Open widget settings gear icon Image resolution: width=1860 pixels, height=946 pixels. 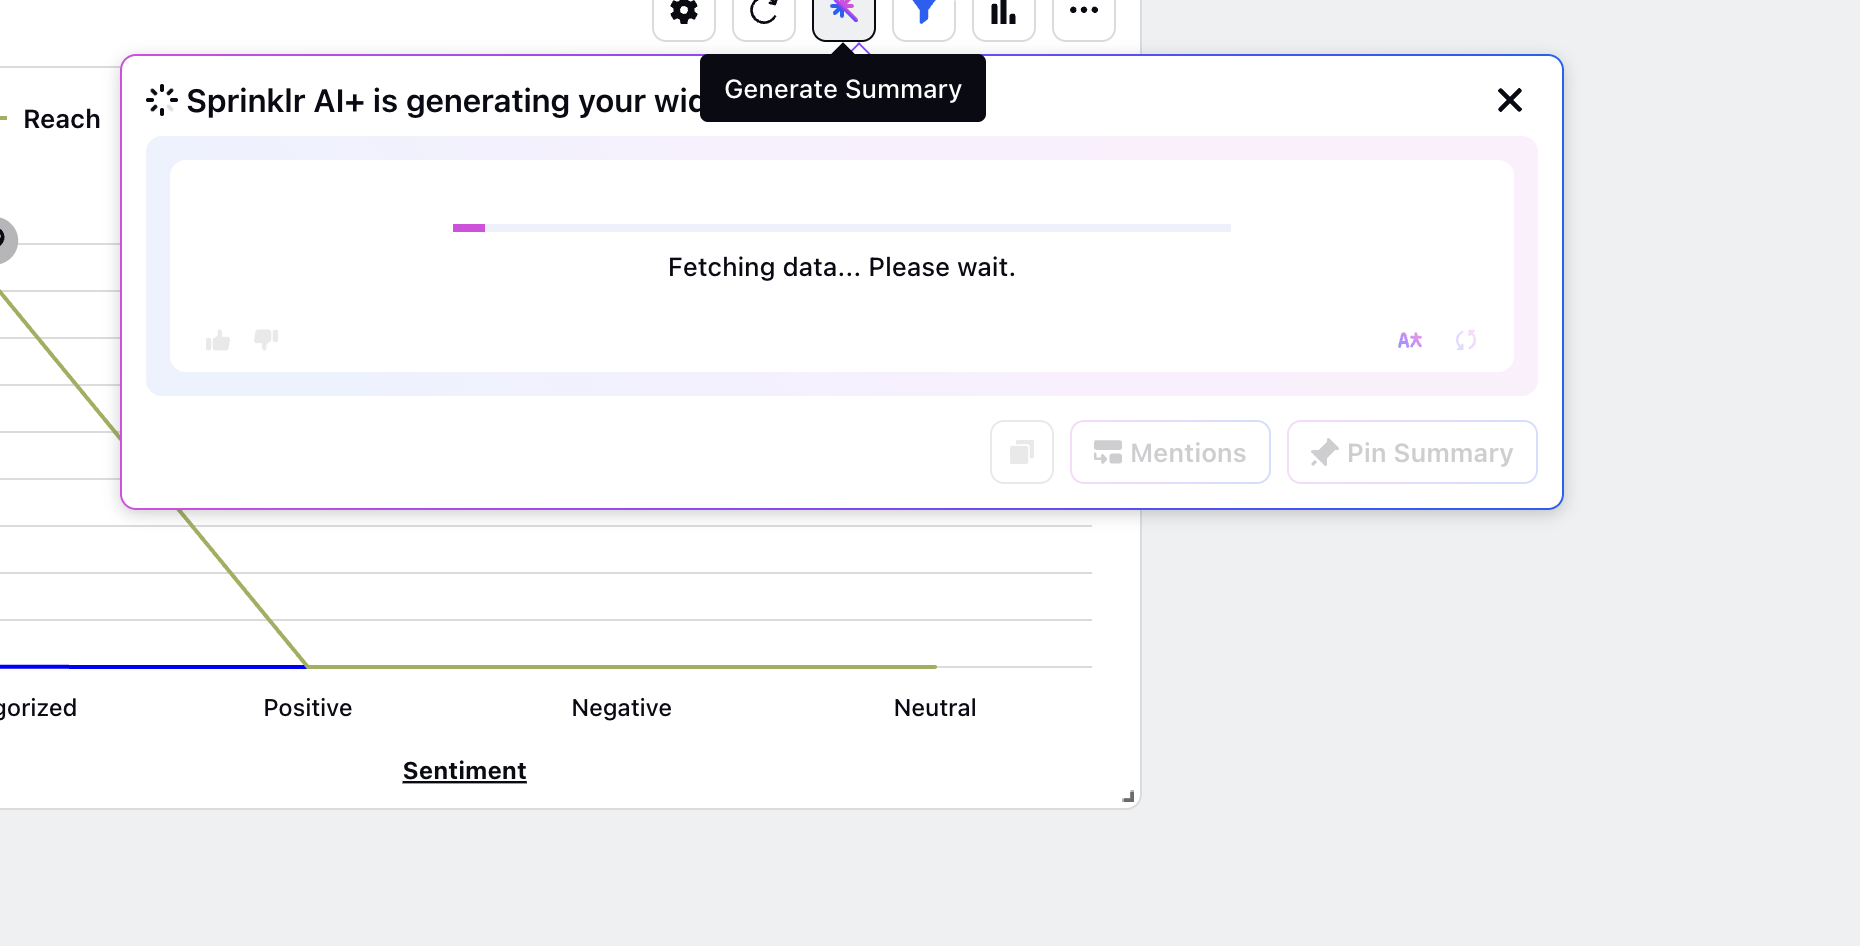tap(684, 14)
